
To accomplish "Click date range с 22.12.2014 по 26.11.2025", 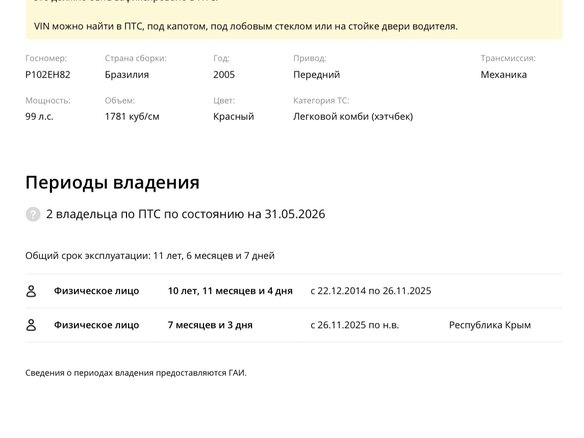I will click(371, 291).
